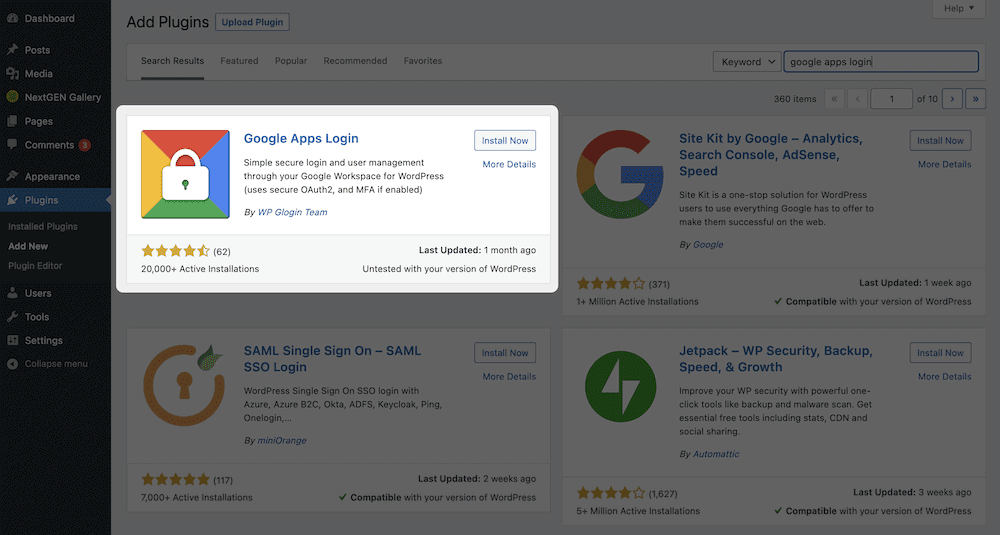This screenshot has width=1000, height=535.
Task: Switch to Favorites tab
Action: pos(423,61)
